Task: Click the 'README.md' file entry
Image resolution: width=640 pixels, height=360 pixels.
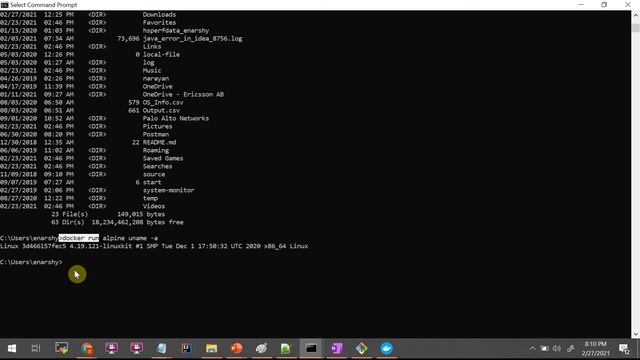Action: point(159,142)
